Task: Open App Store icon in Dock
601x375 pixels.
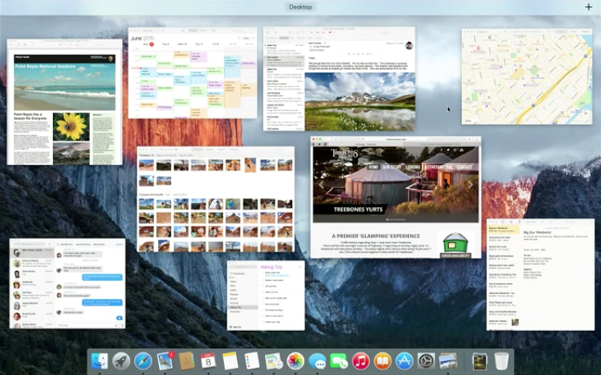Action: click(404, 361)
